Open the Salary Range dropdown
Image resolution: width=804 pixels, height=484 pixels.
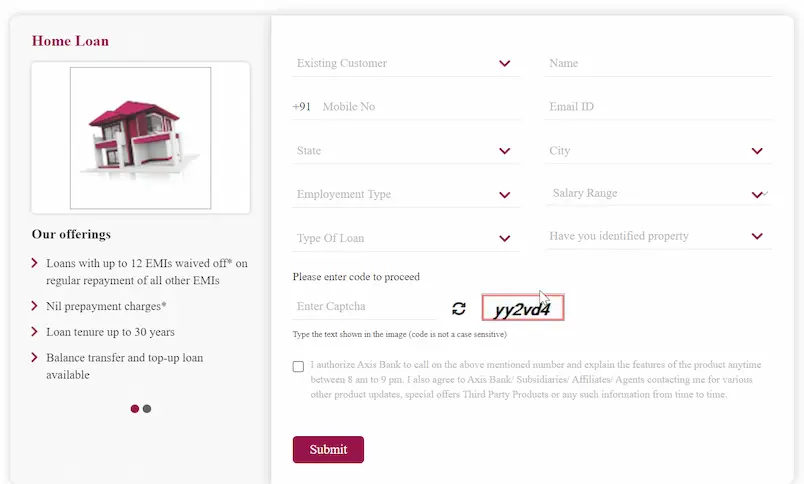658,193
